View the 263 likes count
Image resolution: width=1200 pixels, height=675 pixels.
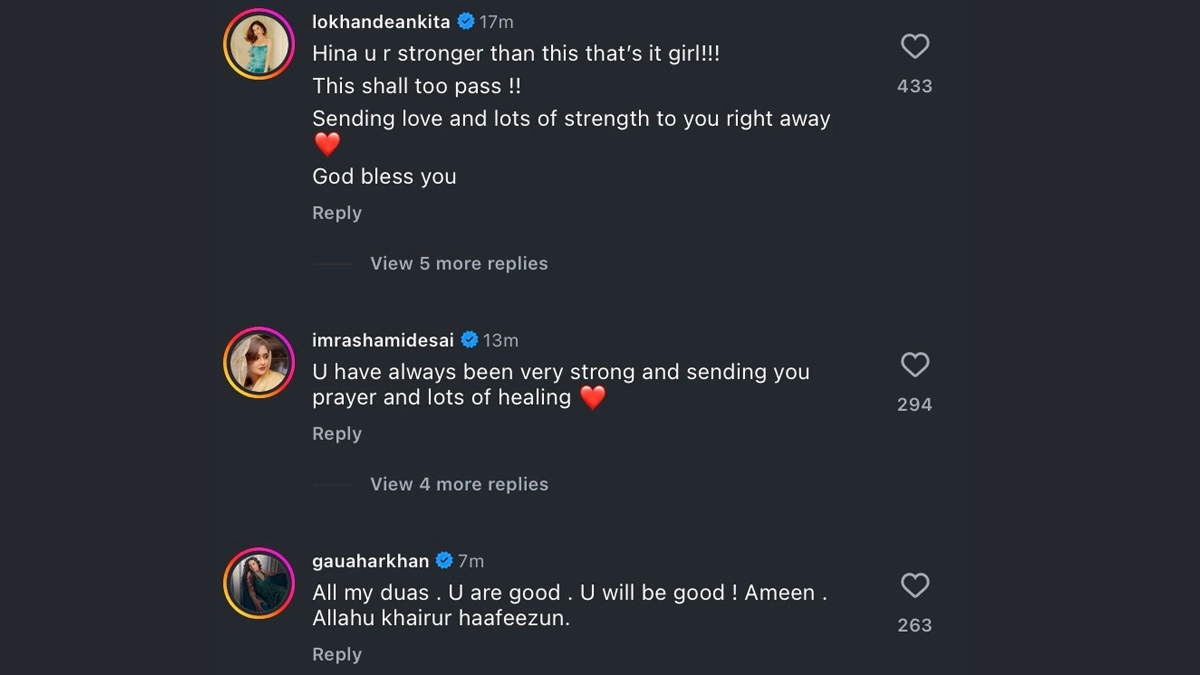[x=915, y=625]
